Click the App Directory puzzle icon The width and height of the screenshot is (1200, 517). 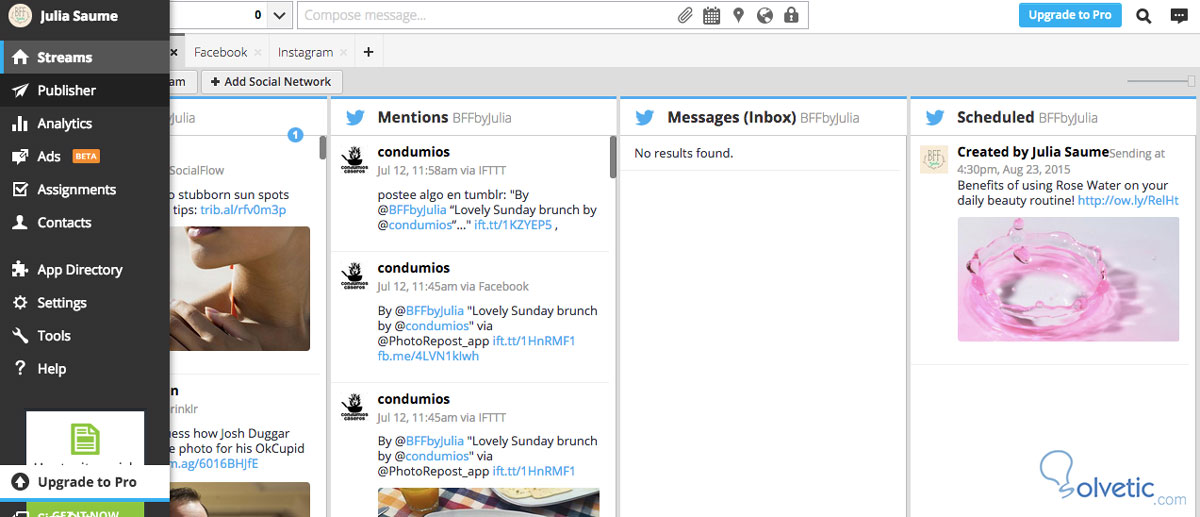(19, 269)
